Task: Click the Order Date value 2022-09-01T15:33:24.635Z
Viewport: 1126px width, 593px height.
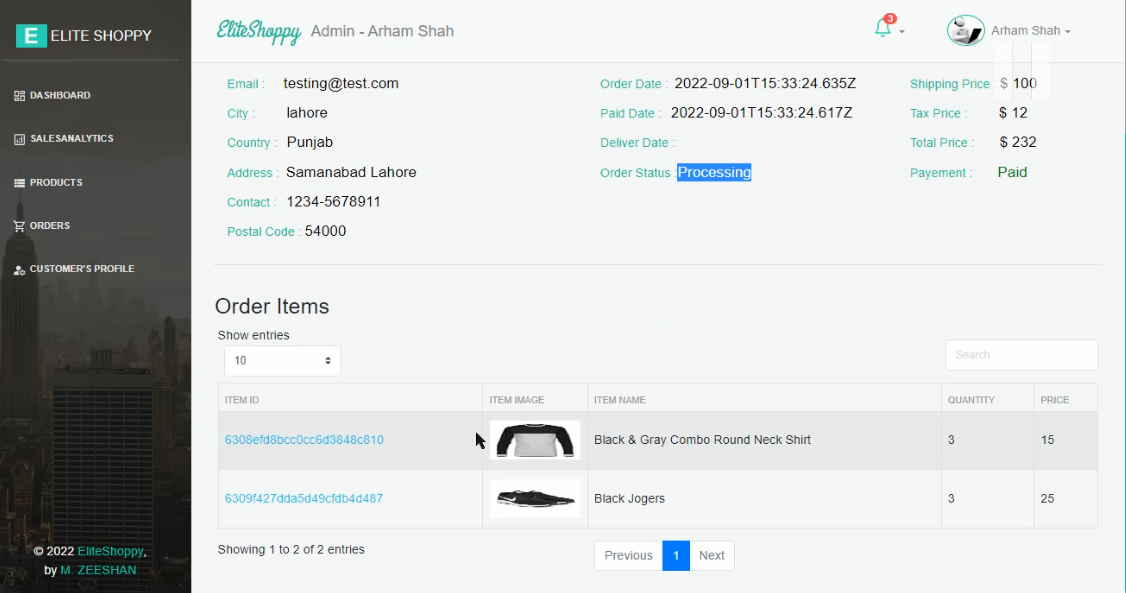Action: [765, 83]
